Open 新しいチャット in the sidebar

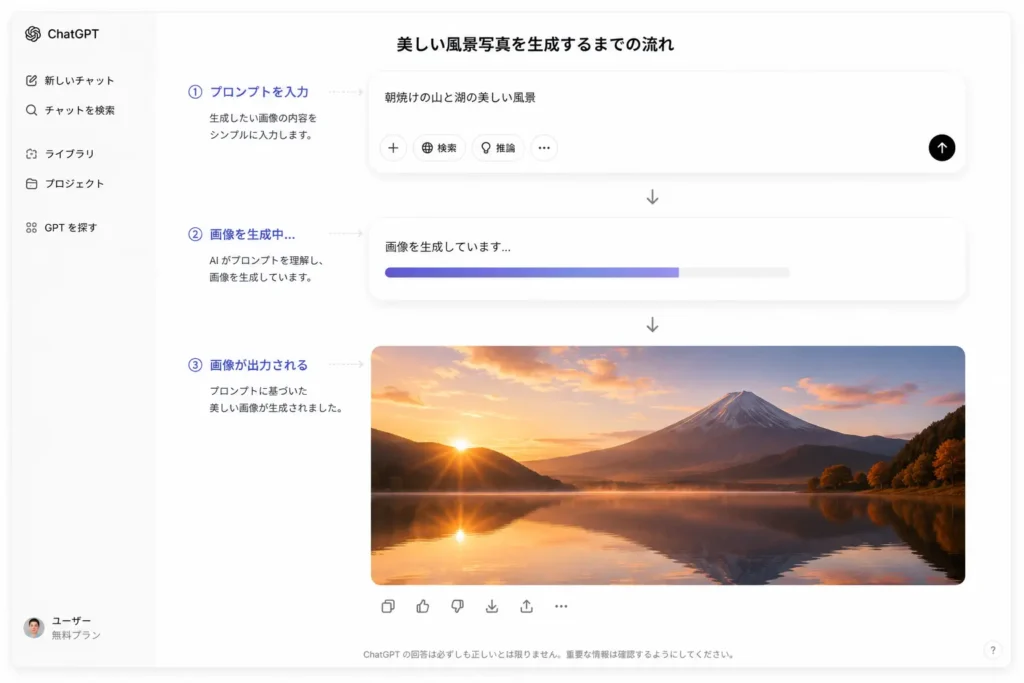70,80
